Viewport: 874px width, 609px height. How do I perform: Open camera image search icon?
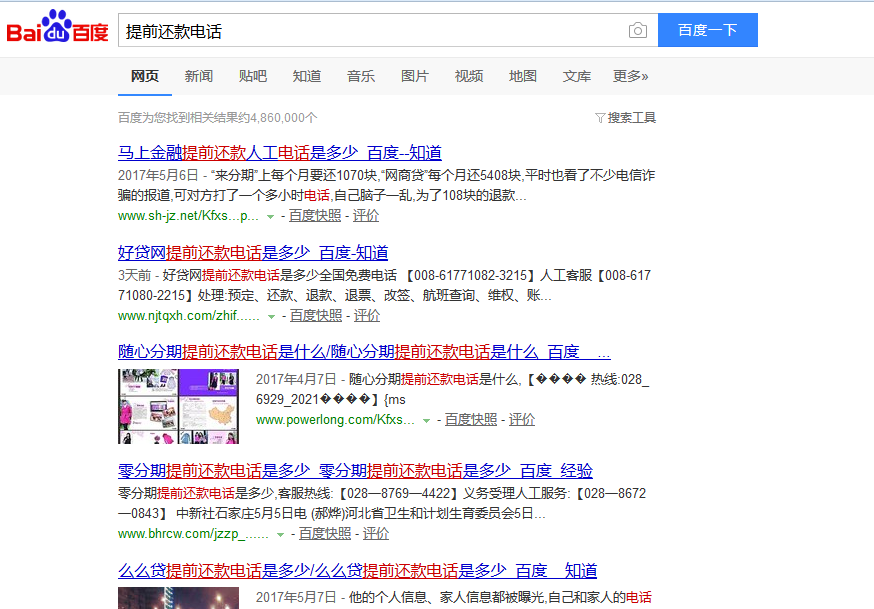pos(638,30)
